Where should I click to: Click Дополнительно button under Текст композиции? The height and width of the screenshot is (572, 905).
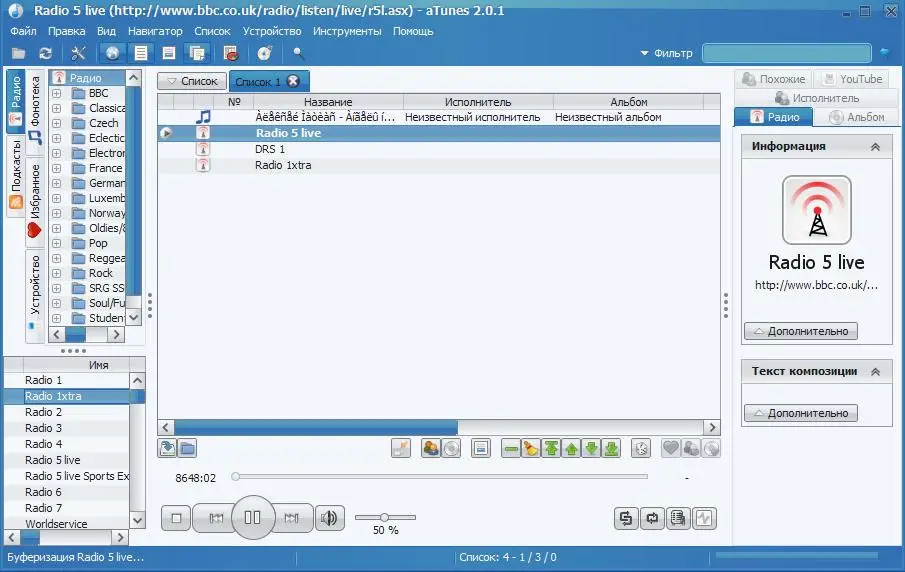801,413
